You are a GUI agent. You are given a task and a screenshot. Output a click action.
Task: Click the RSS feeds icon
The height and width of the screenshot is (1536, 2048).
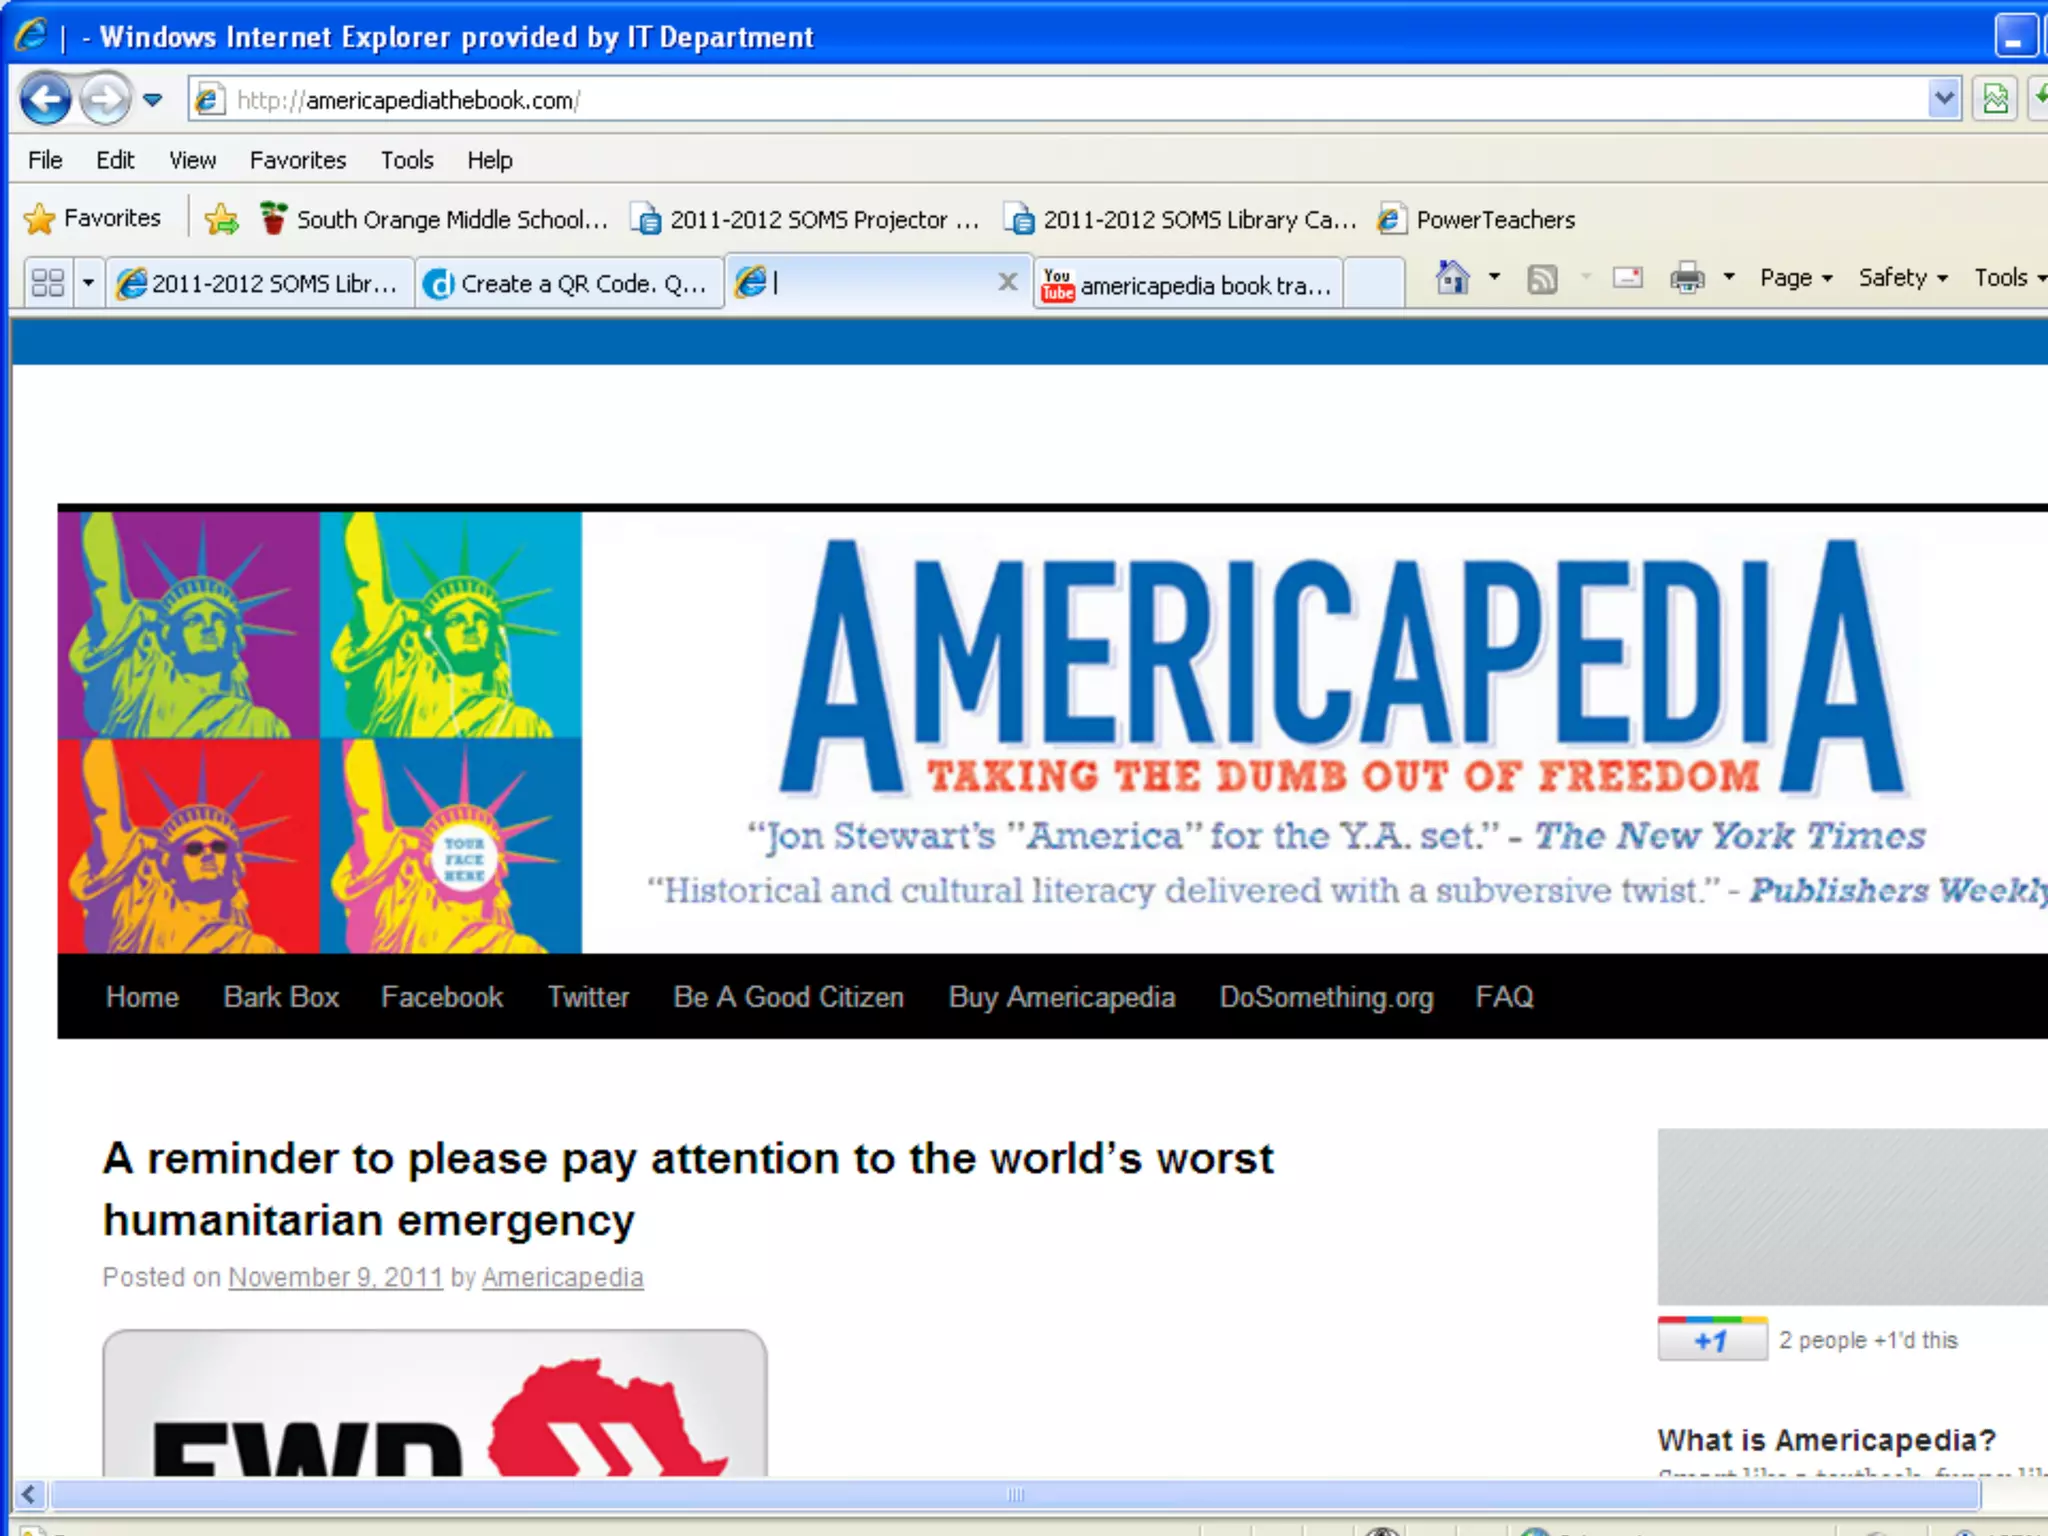1542,279
